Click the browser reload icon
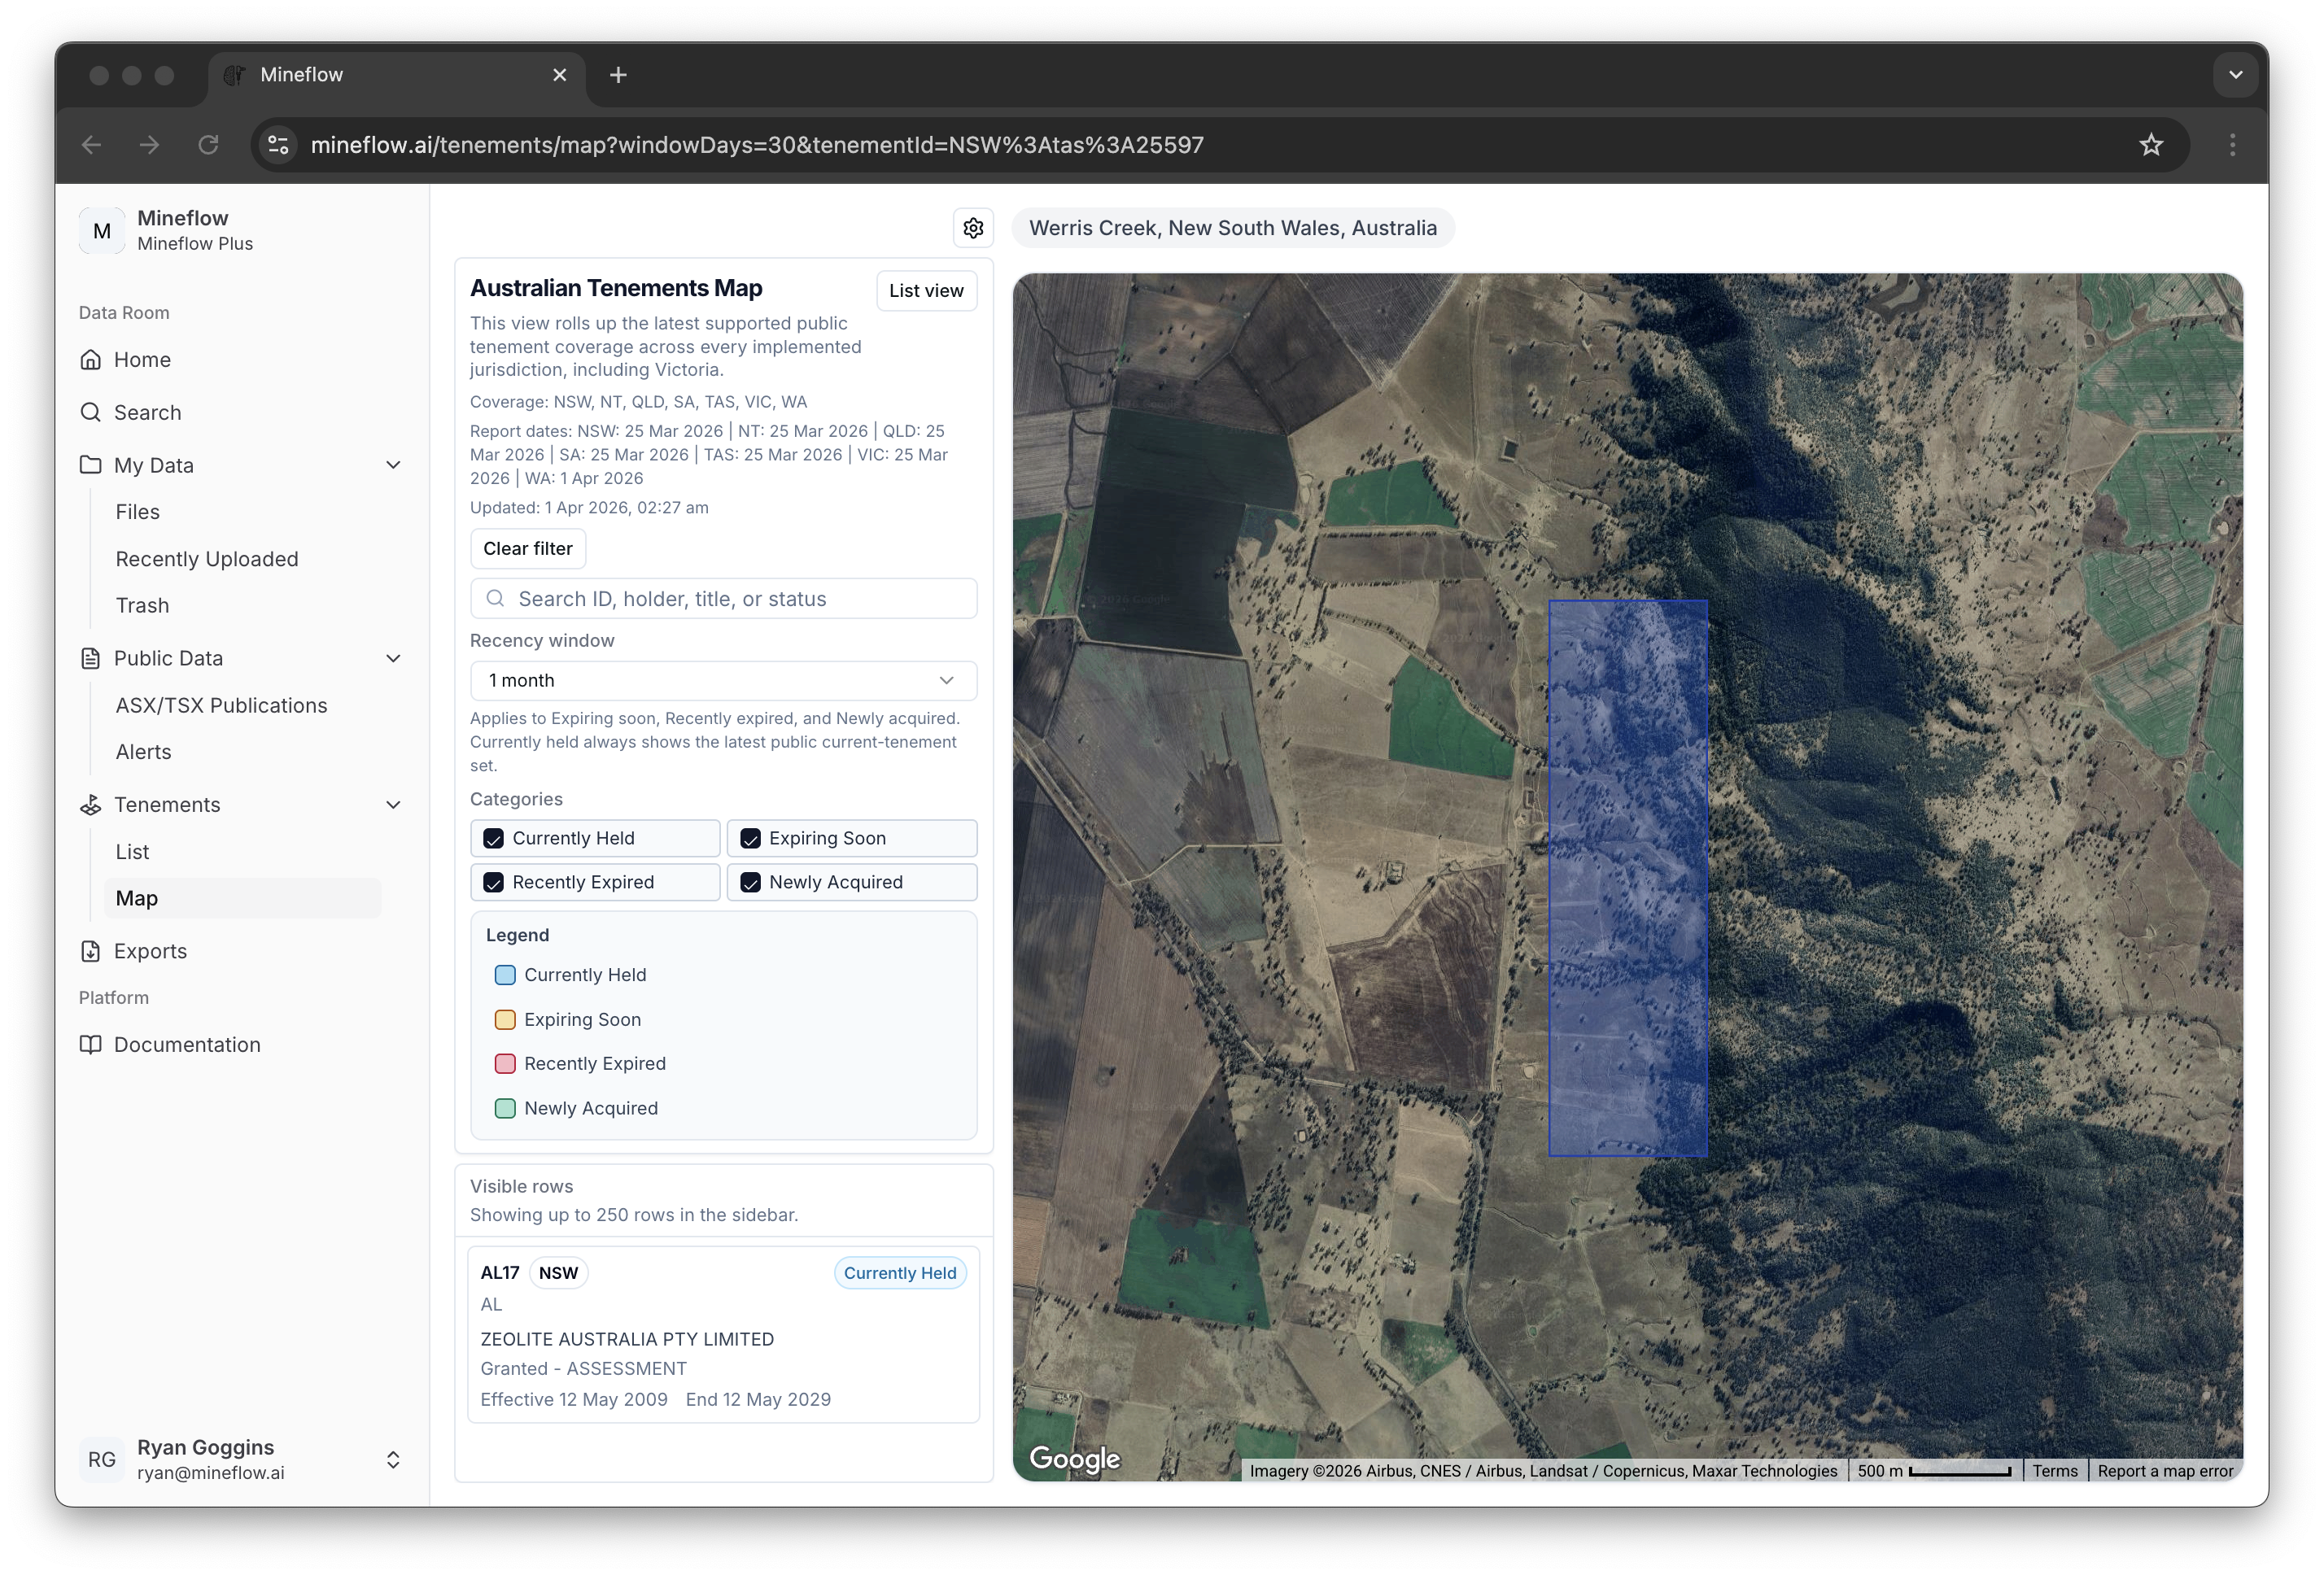2324x1575 pixels. [208, 145]
